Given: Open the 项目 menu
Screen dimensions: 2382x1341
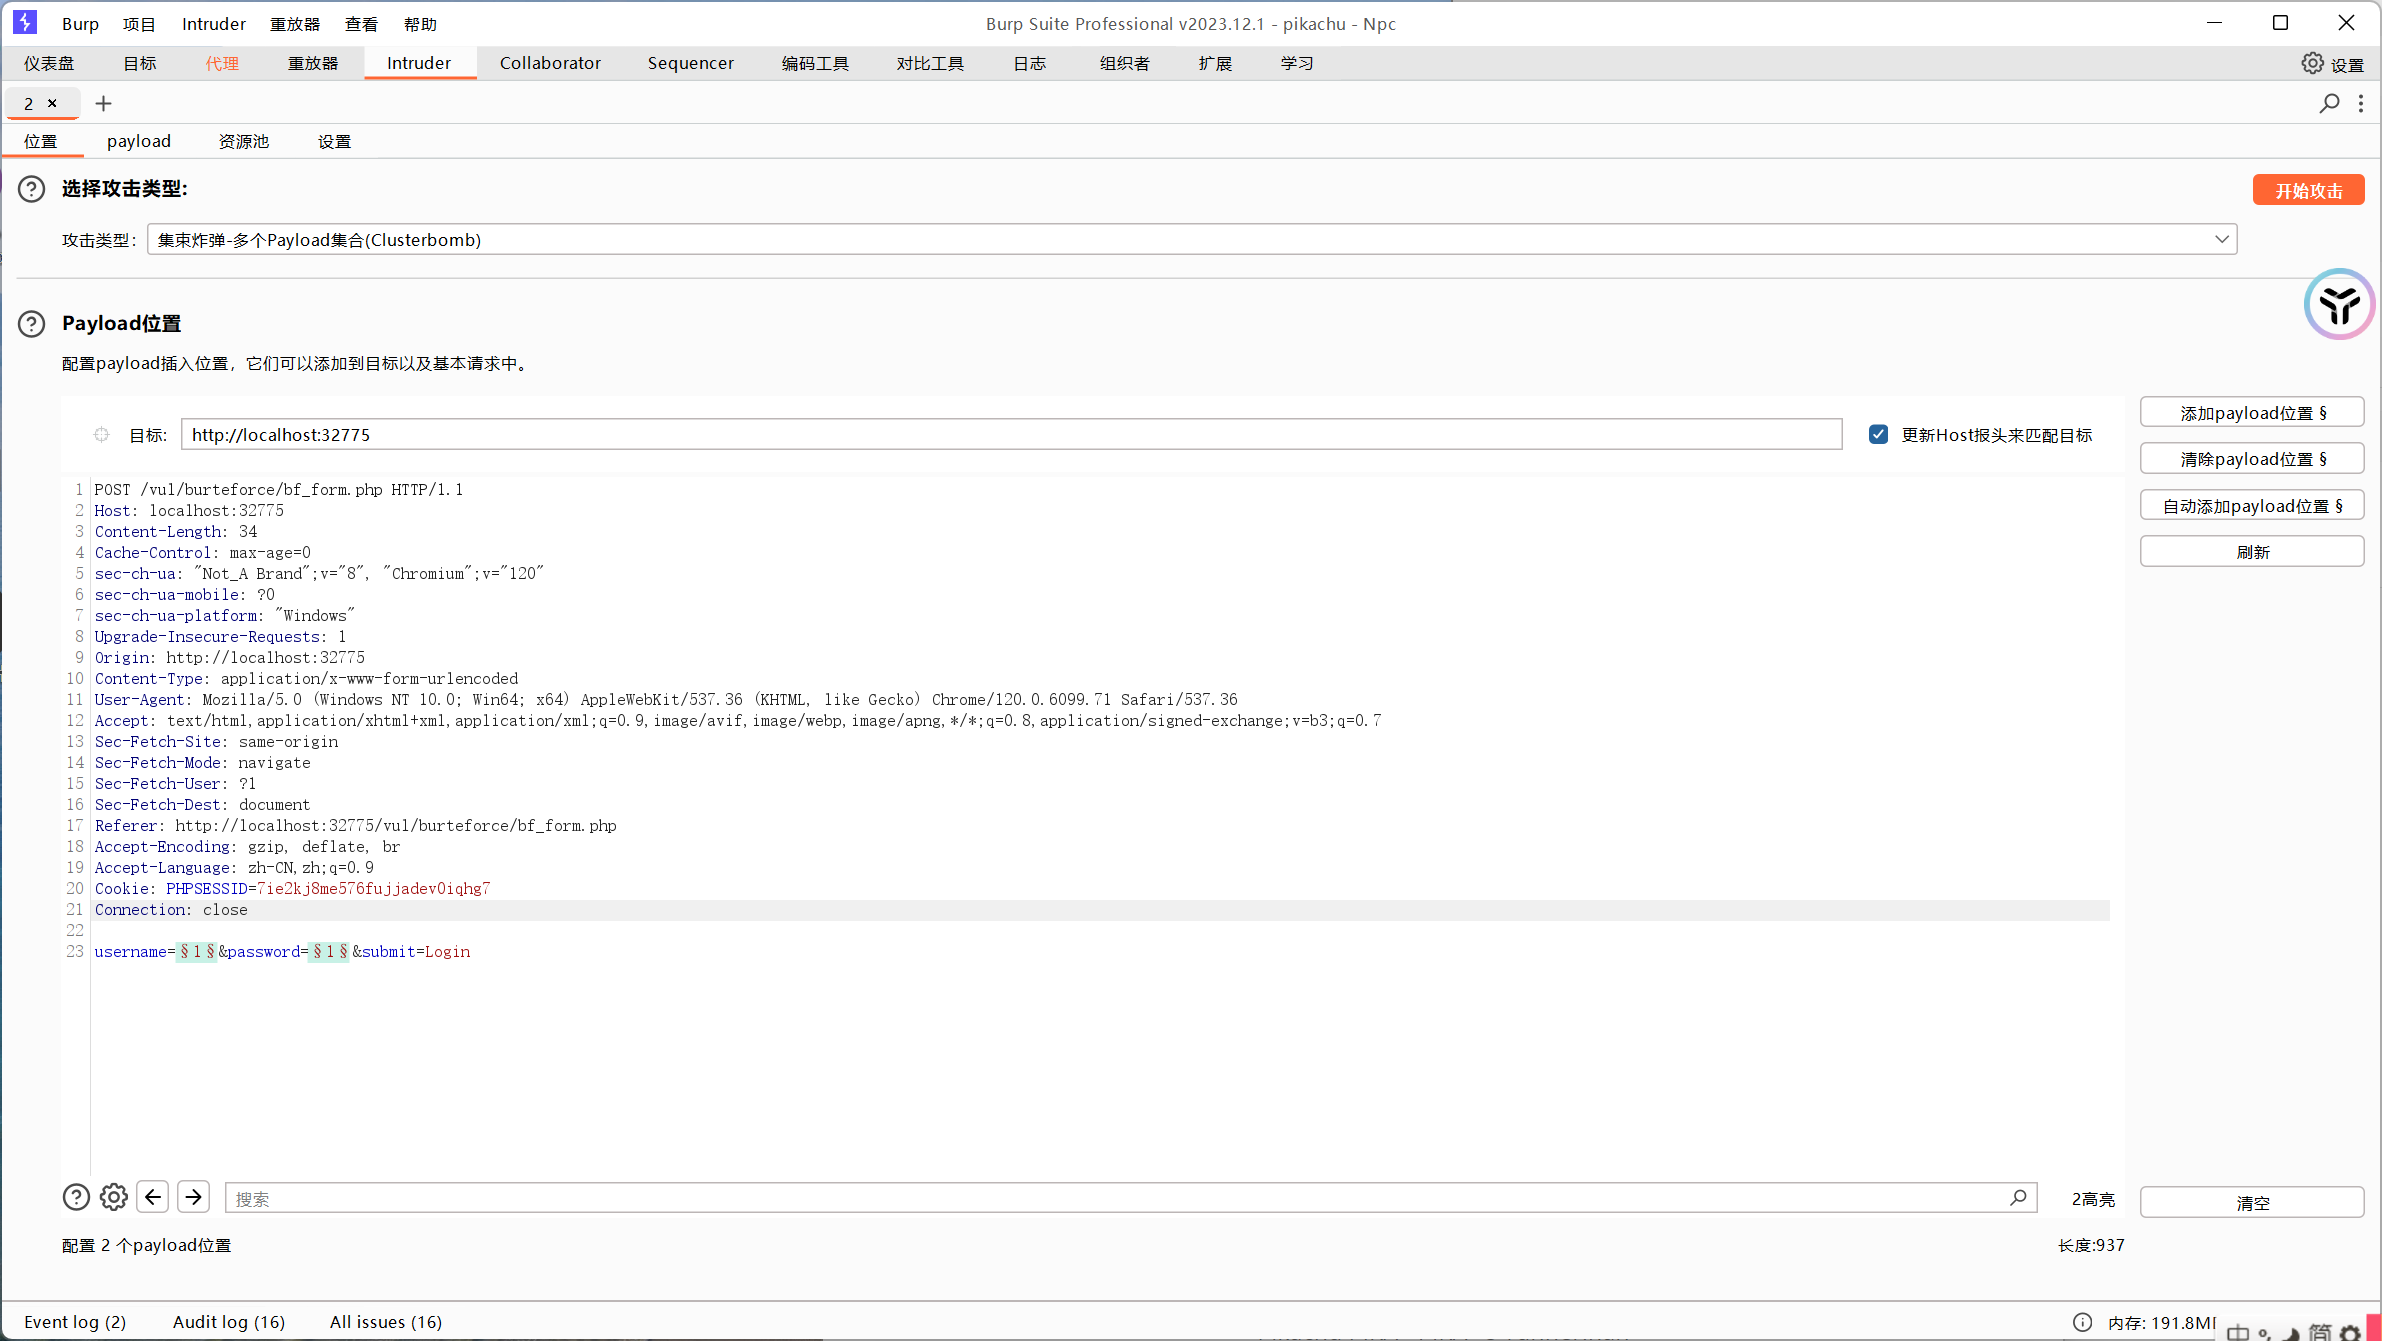Looking at the screenshot, I should [x=139, y=24].
